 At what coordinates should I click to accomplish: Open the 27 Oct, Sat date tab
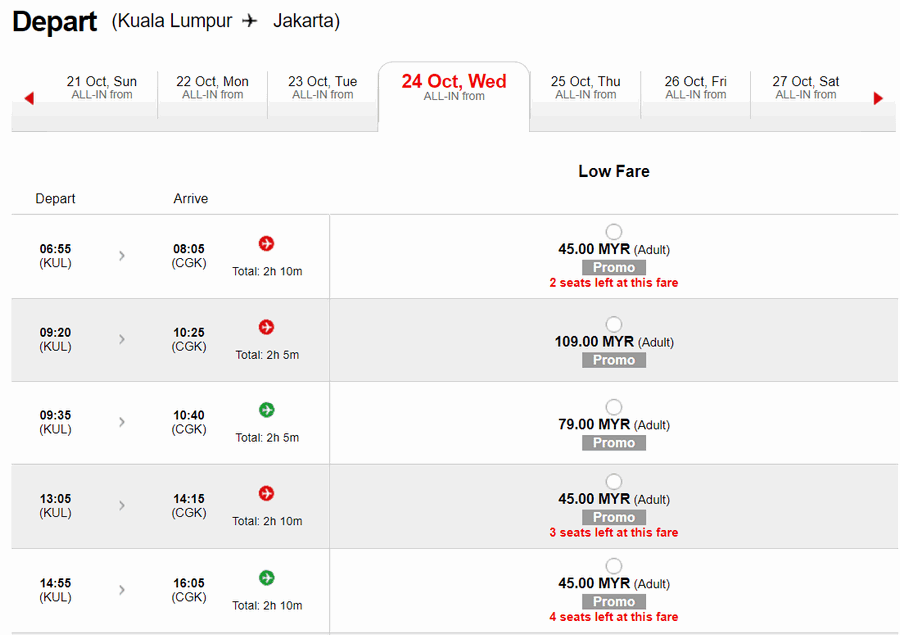(806, 88)
